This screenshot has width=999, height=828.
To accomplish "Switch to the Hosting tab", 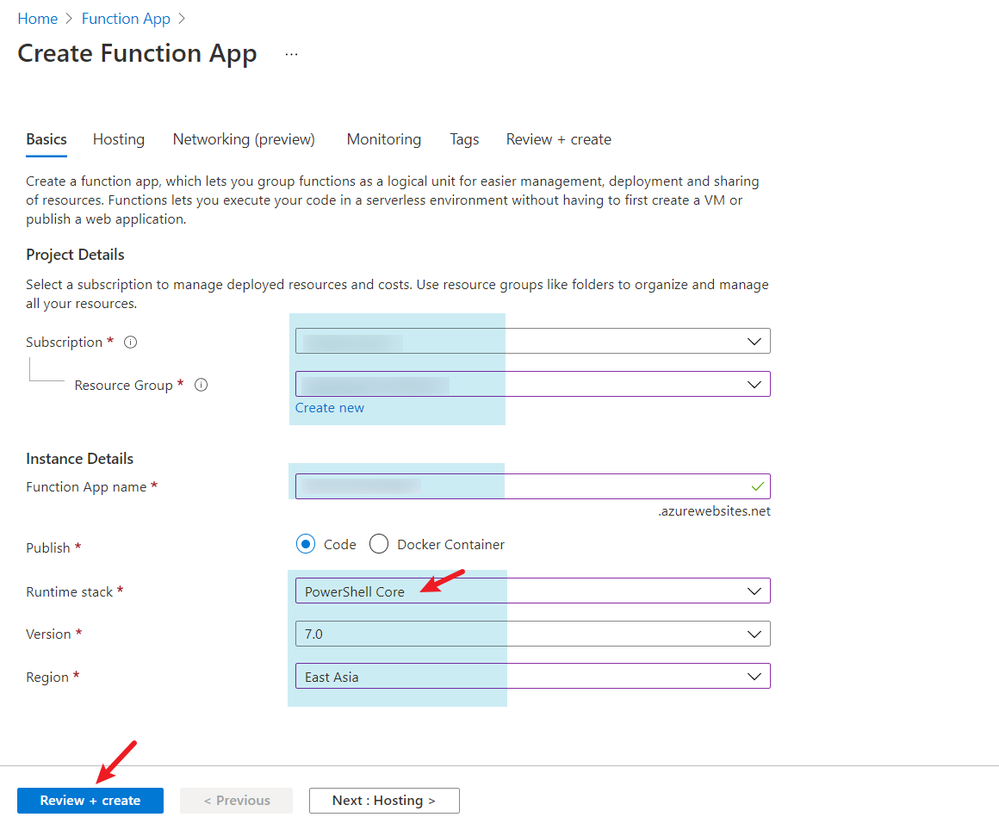I will (119, 139).
